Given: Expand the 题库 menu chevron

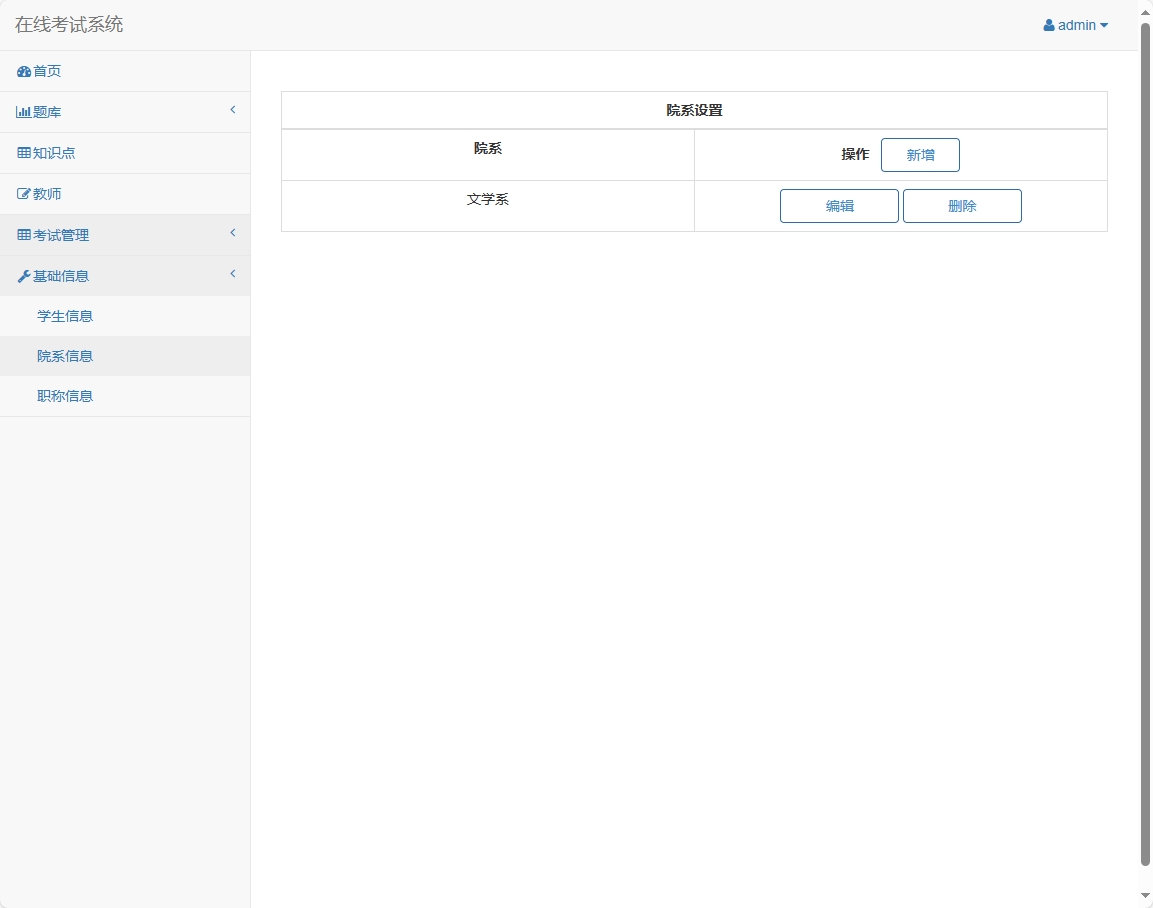Looking at the screenshot, I should 232,110.
